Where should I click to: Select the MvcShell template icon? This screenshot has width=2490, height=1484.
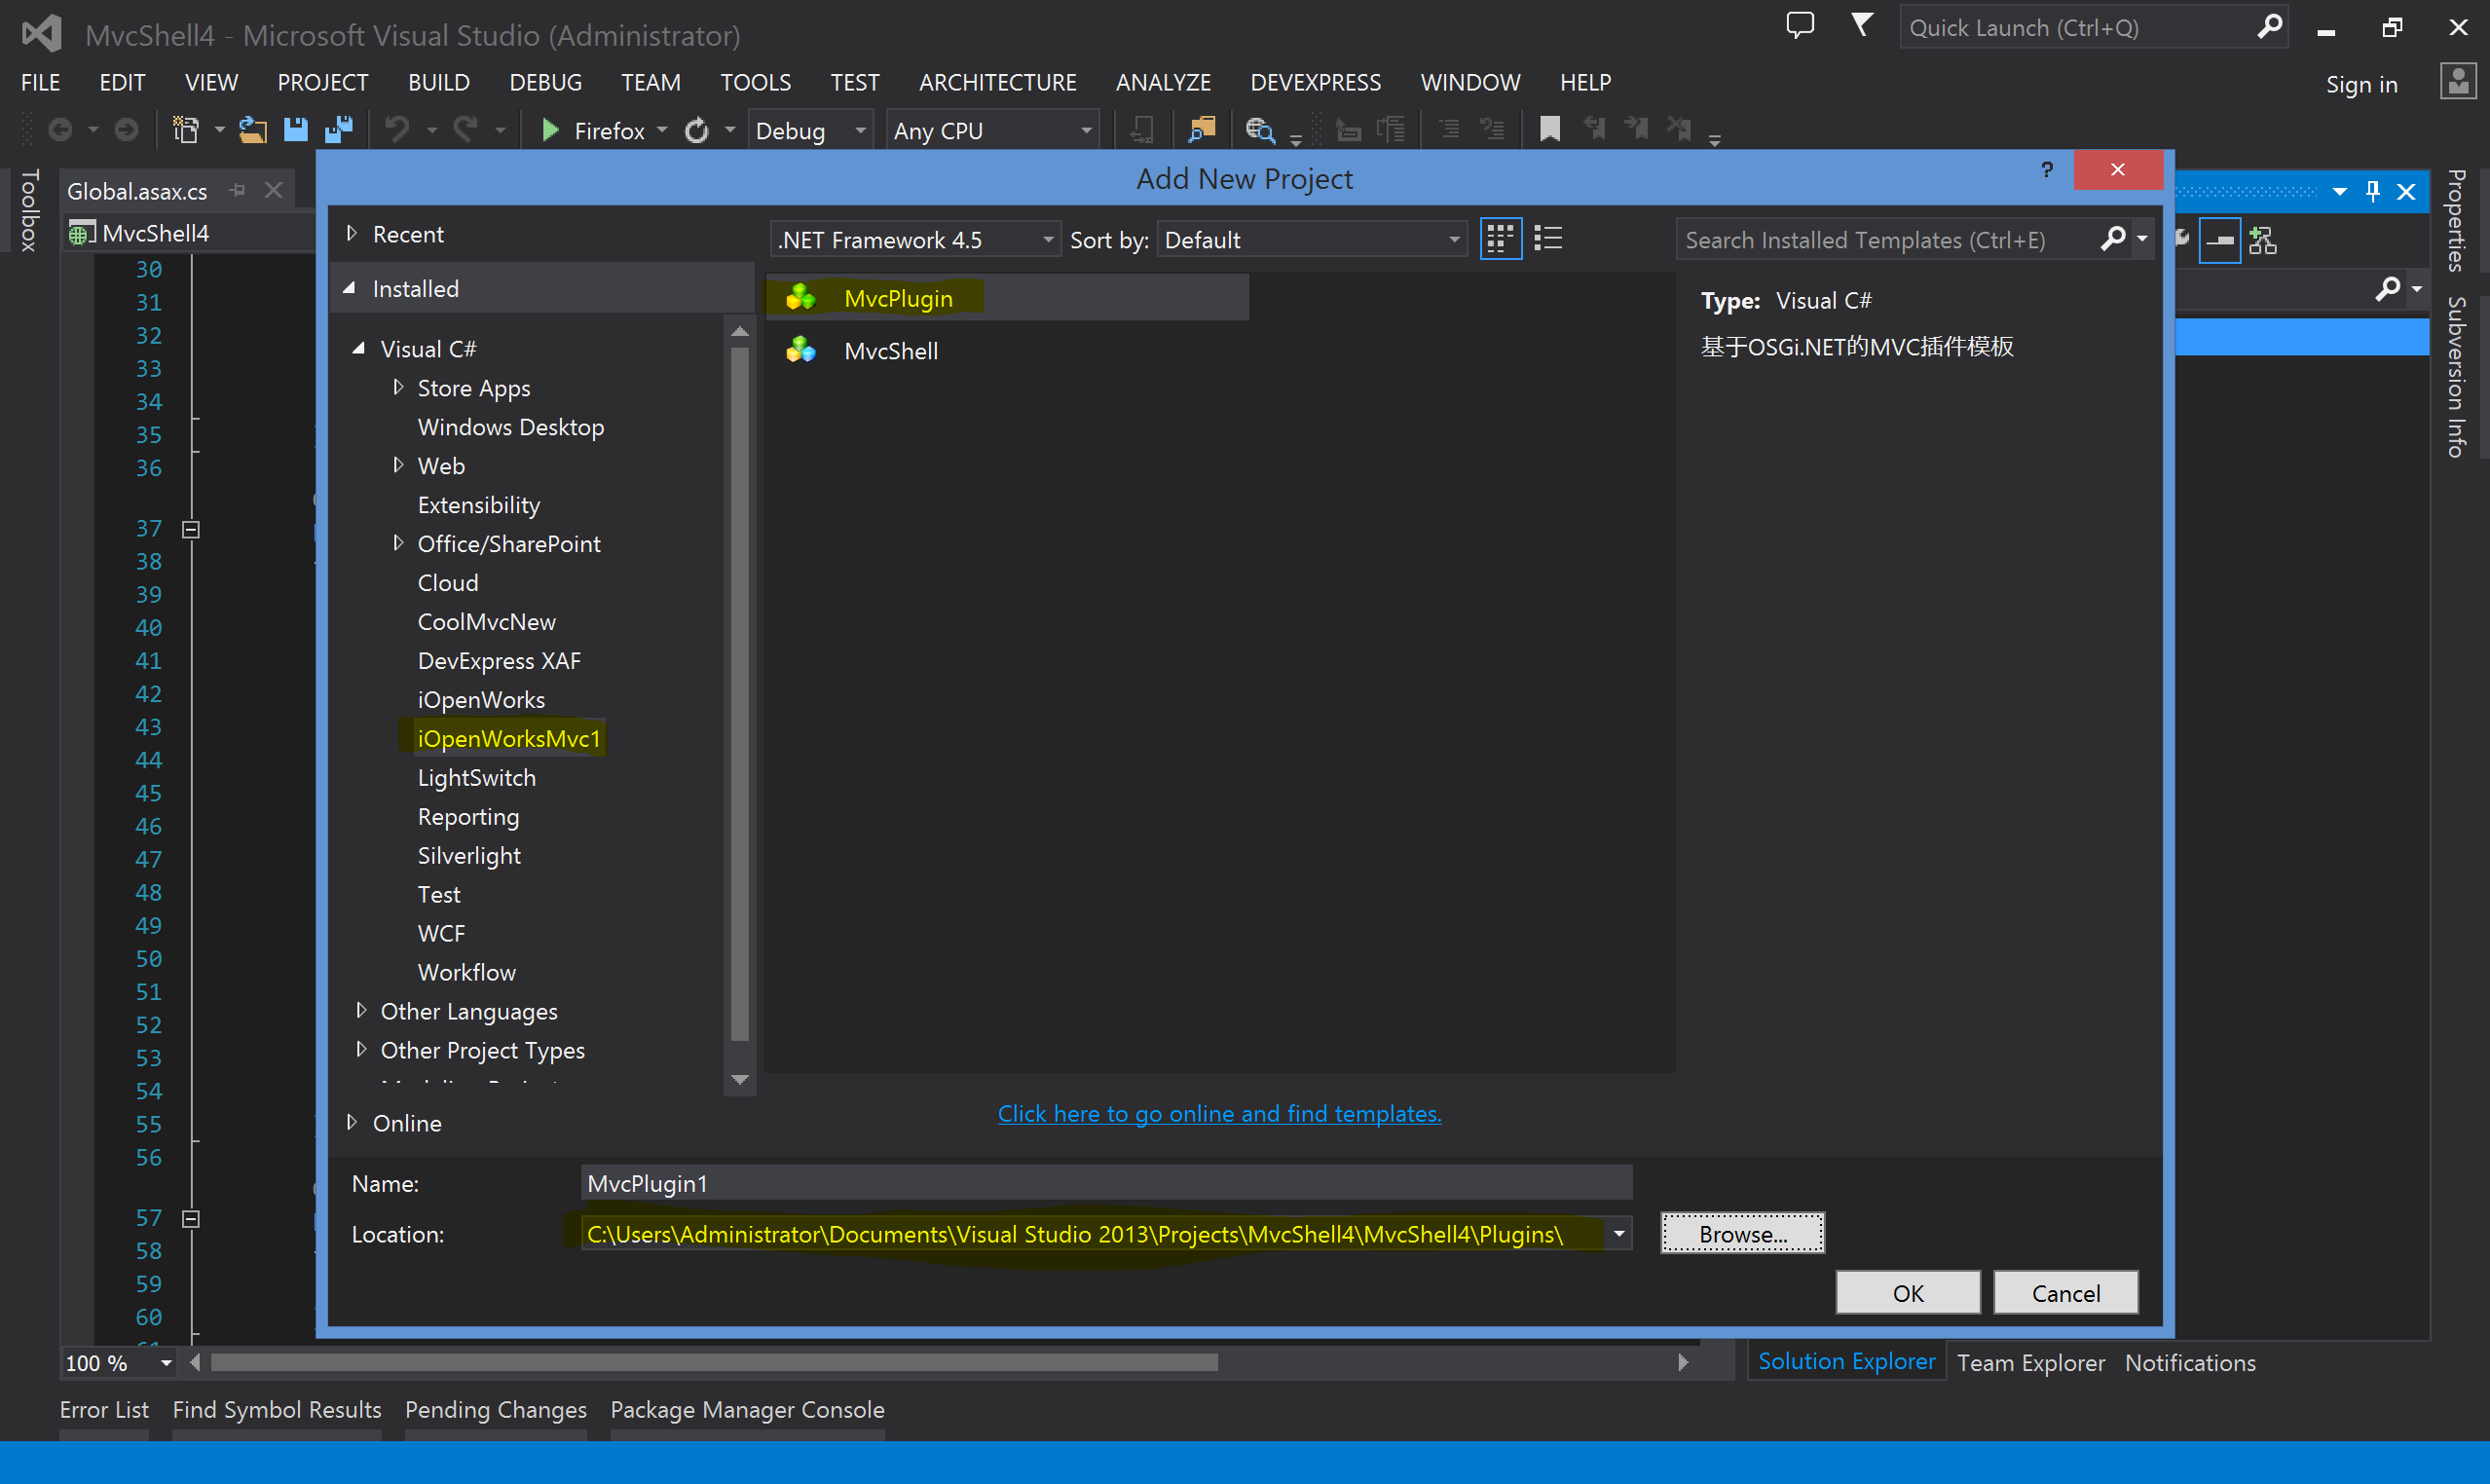(x=800, y=350)
